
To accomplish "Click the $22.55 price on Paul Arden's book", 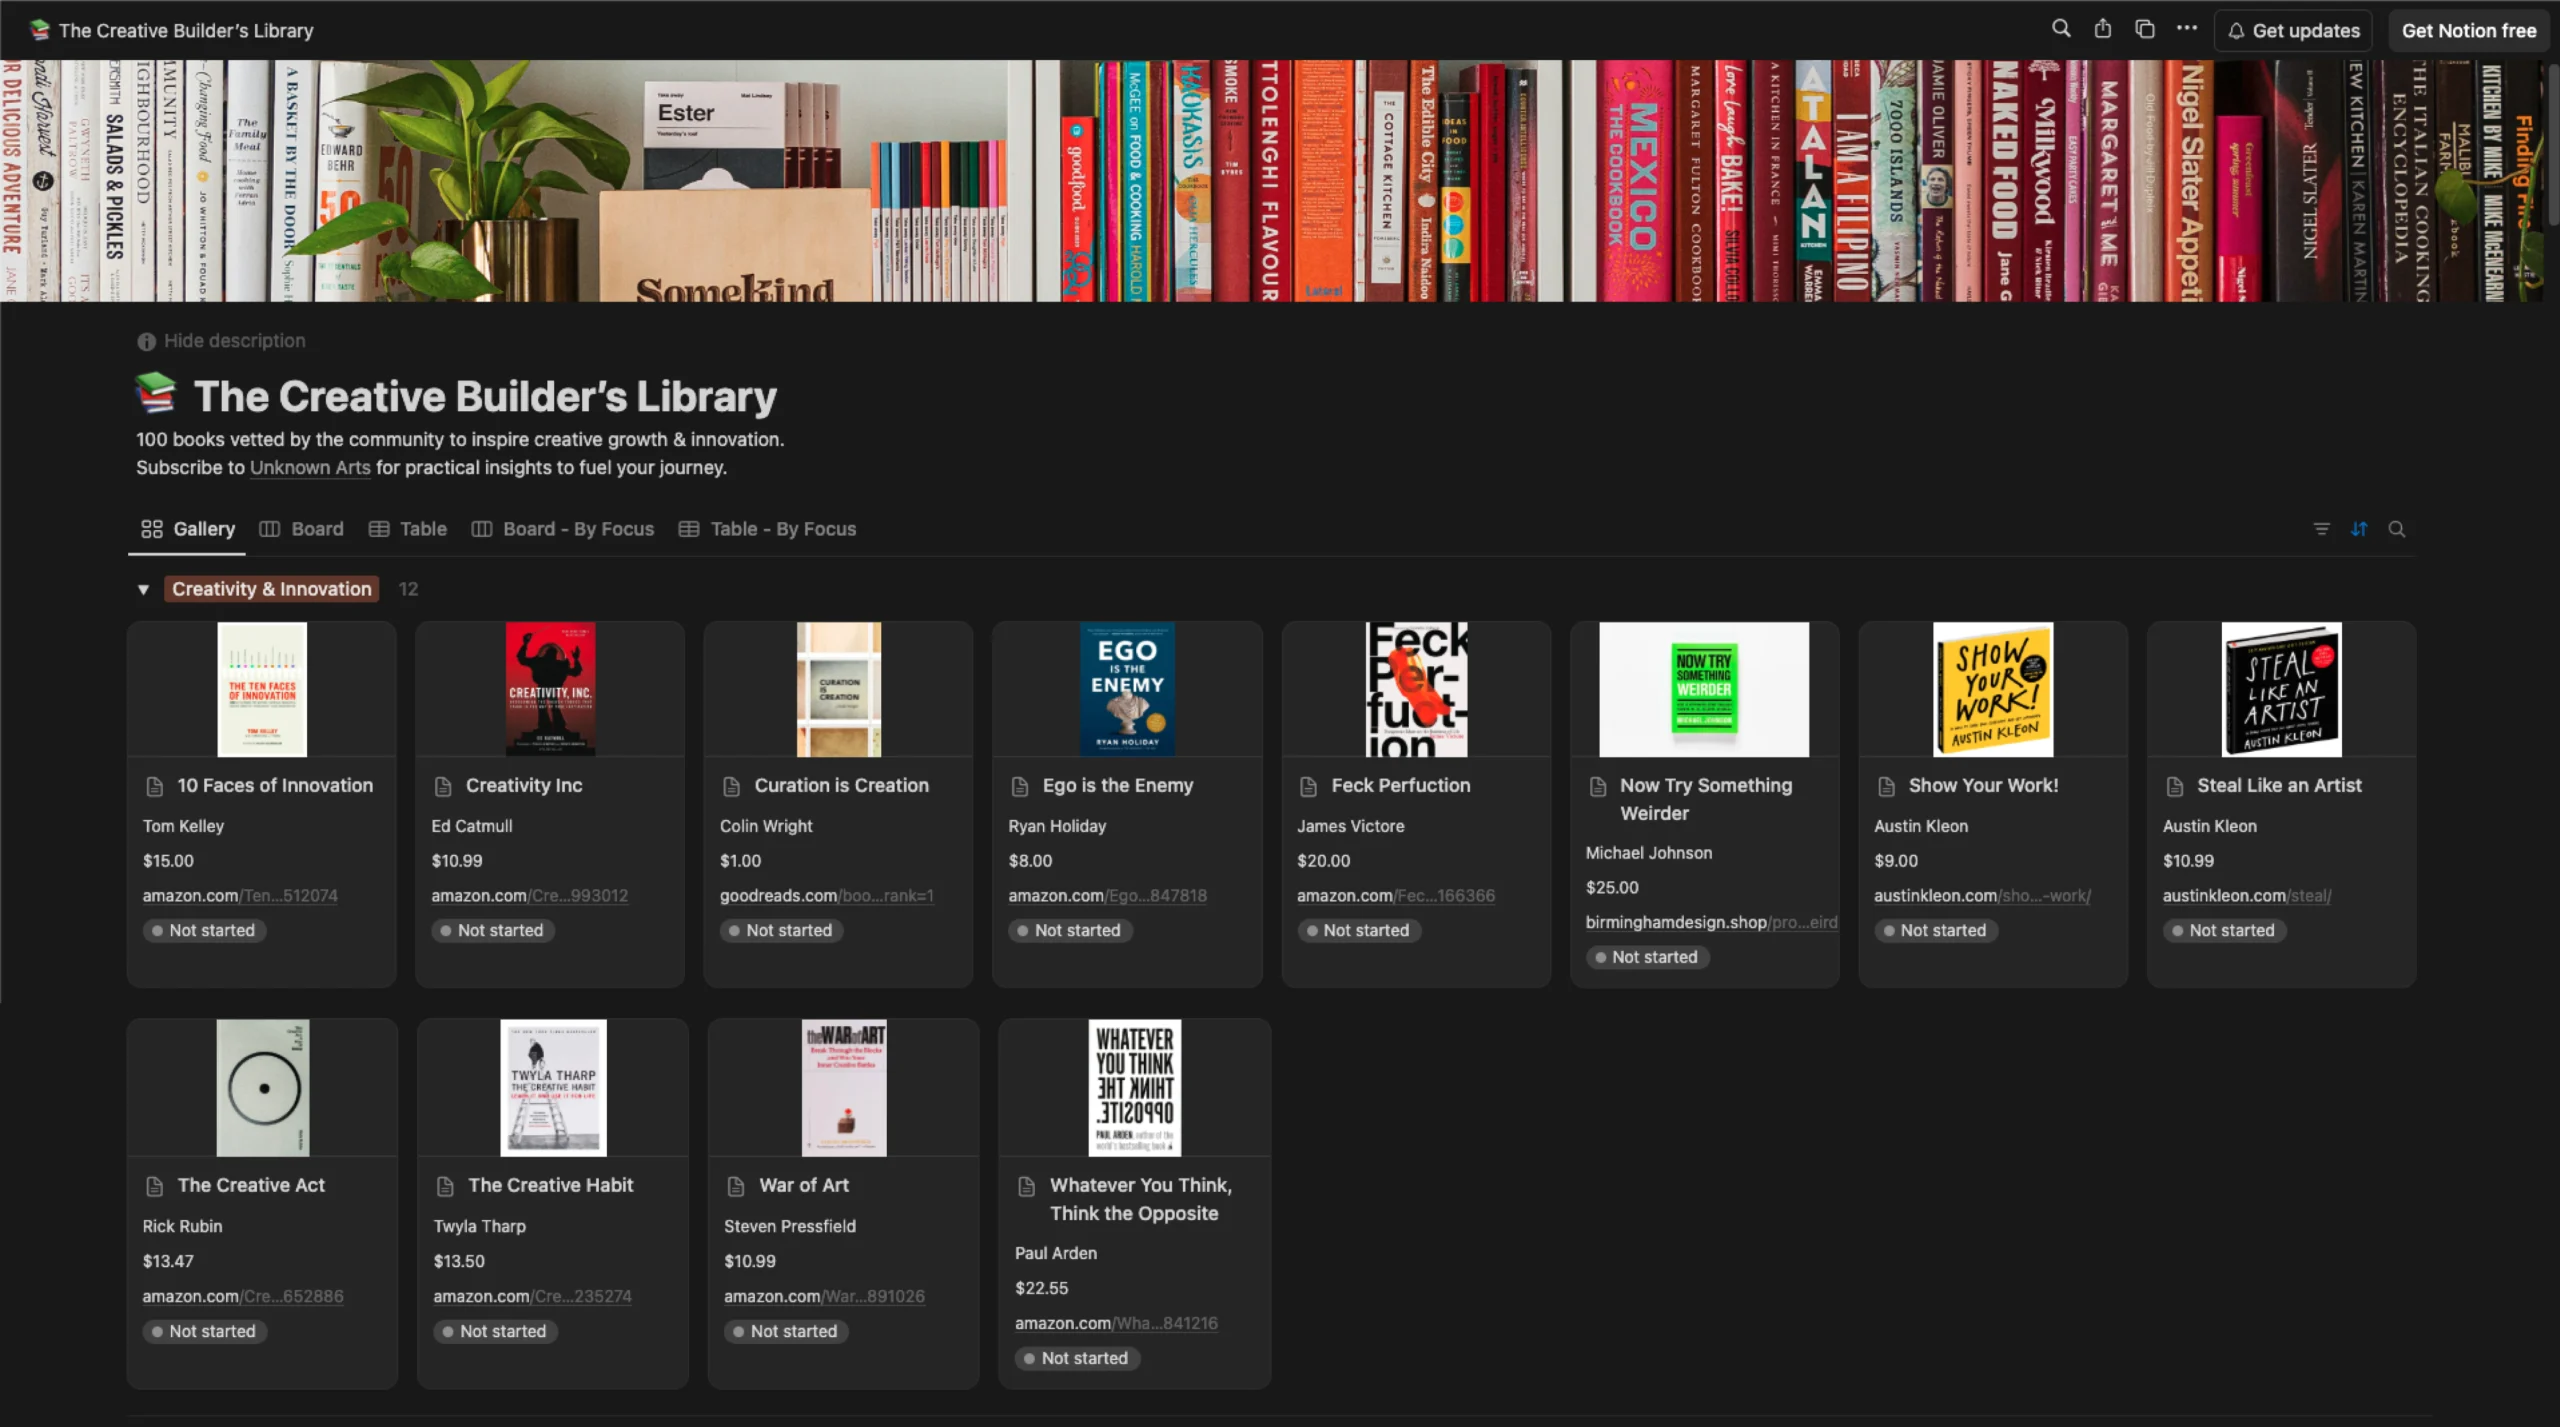I will (x=1041, y=1288).
